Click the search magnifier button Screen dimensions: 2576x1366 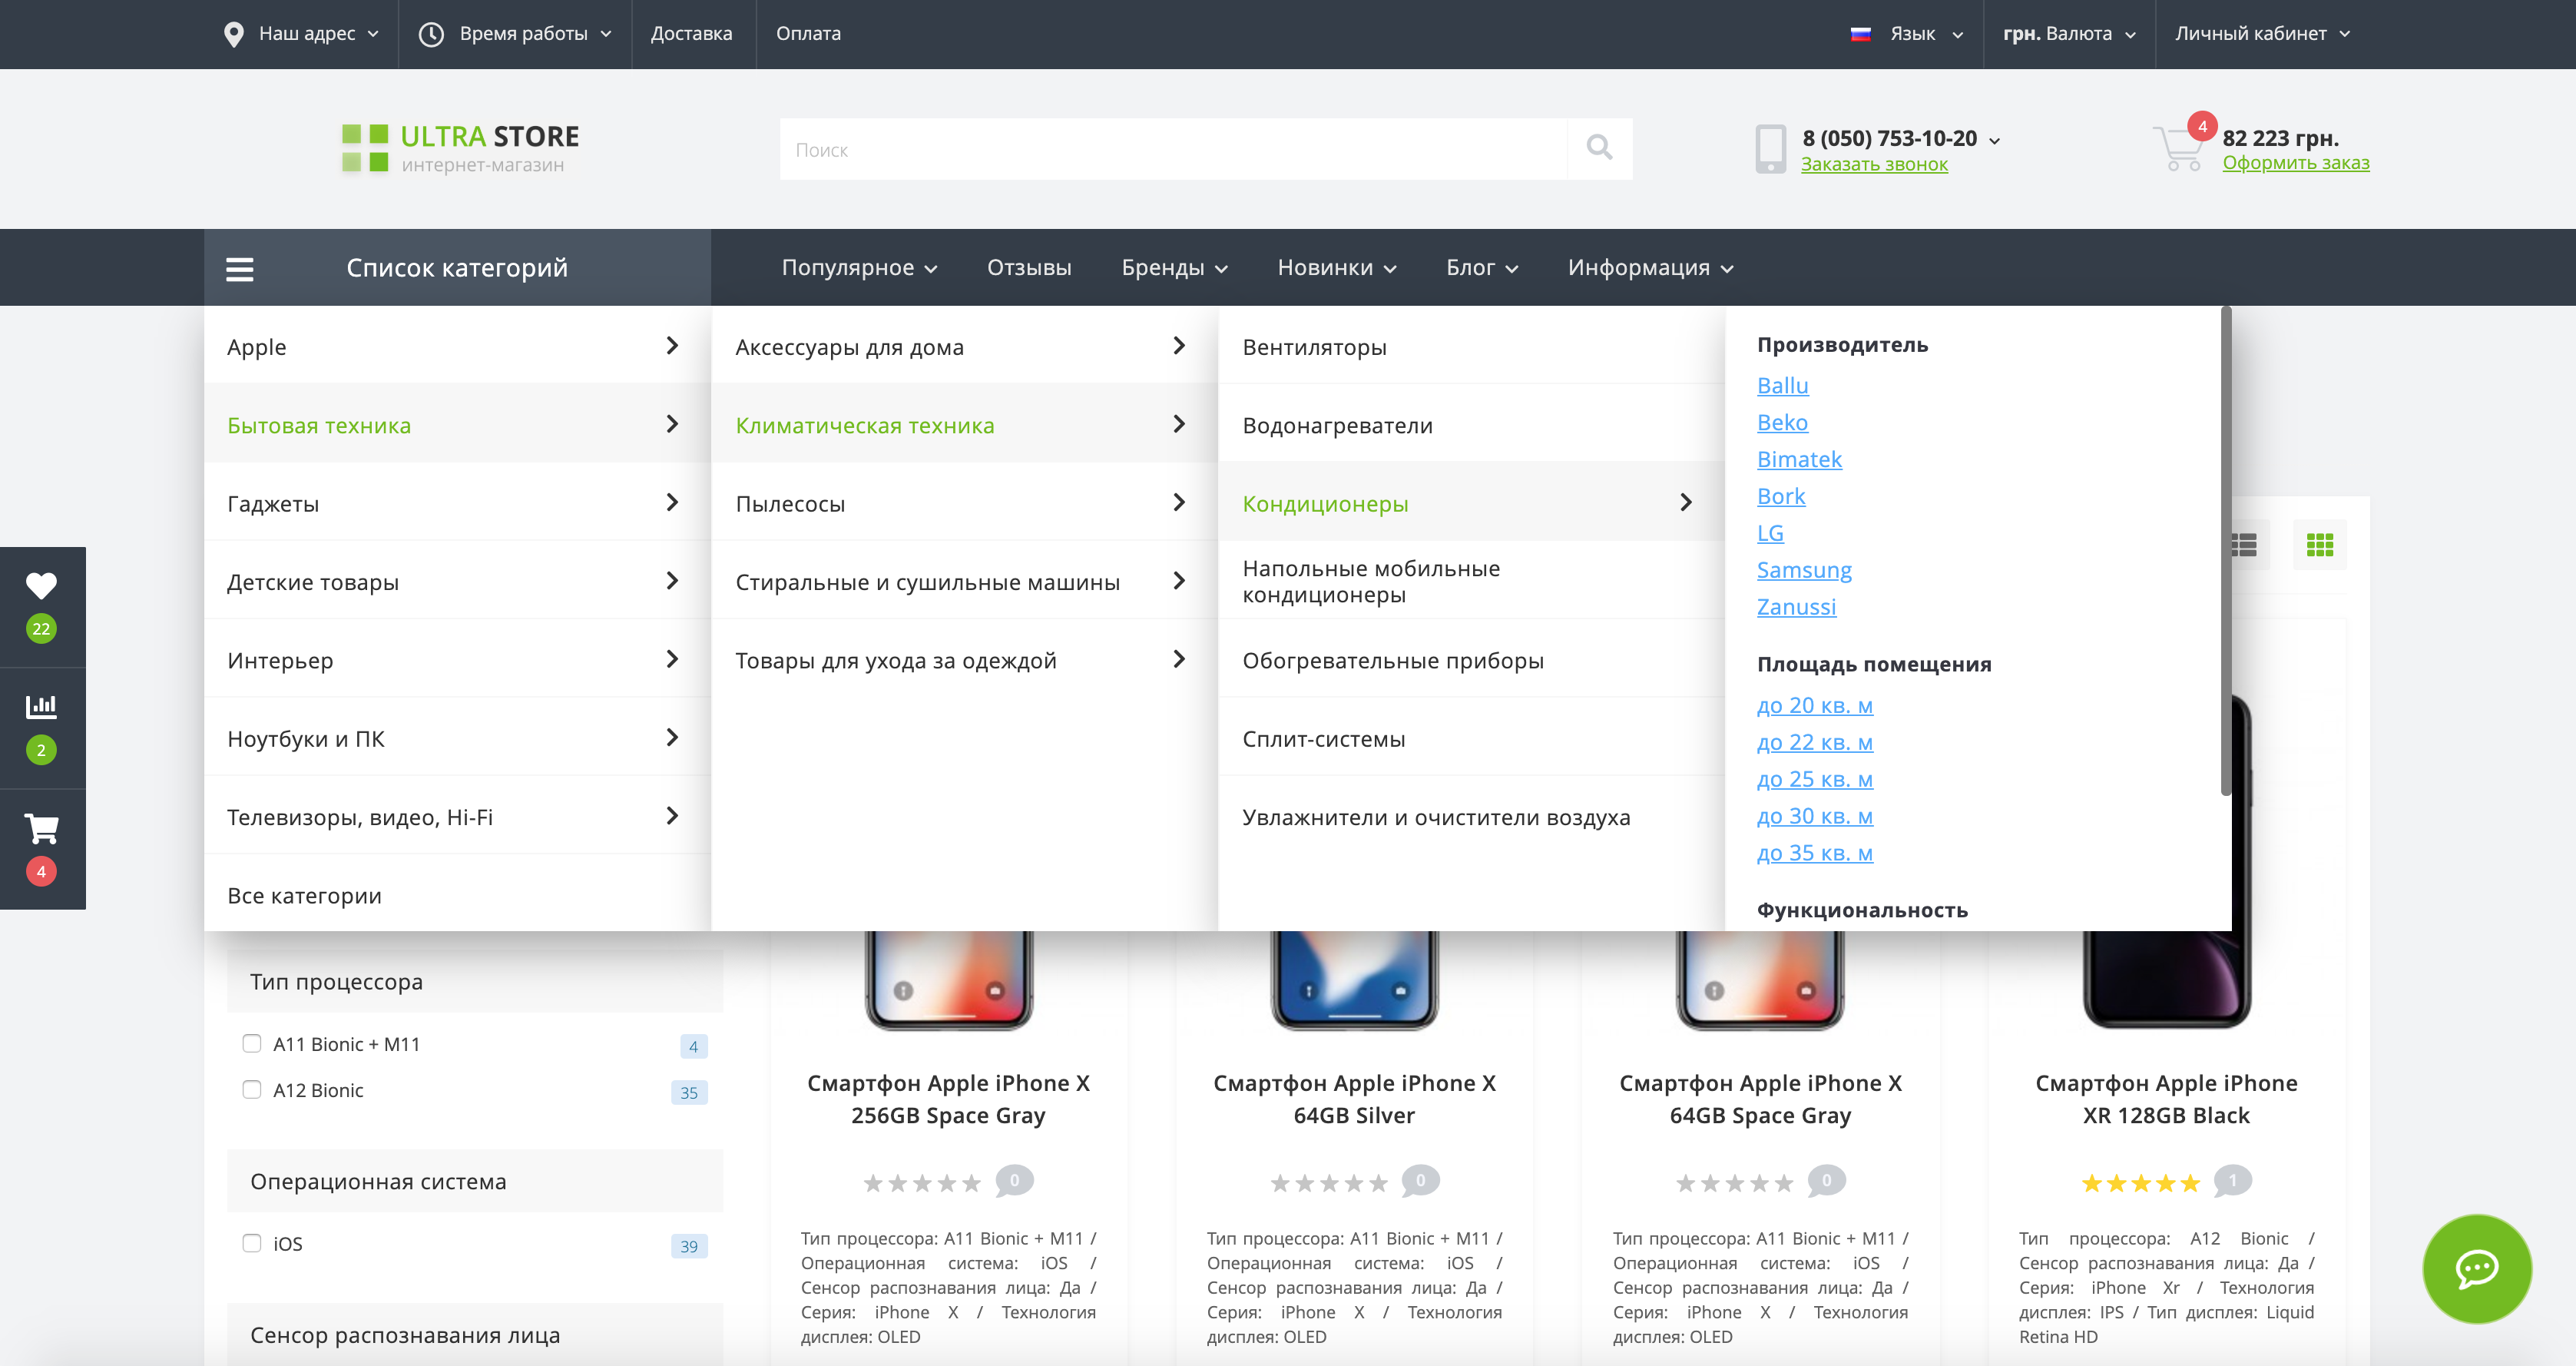(x=1599, y=149)
